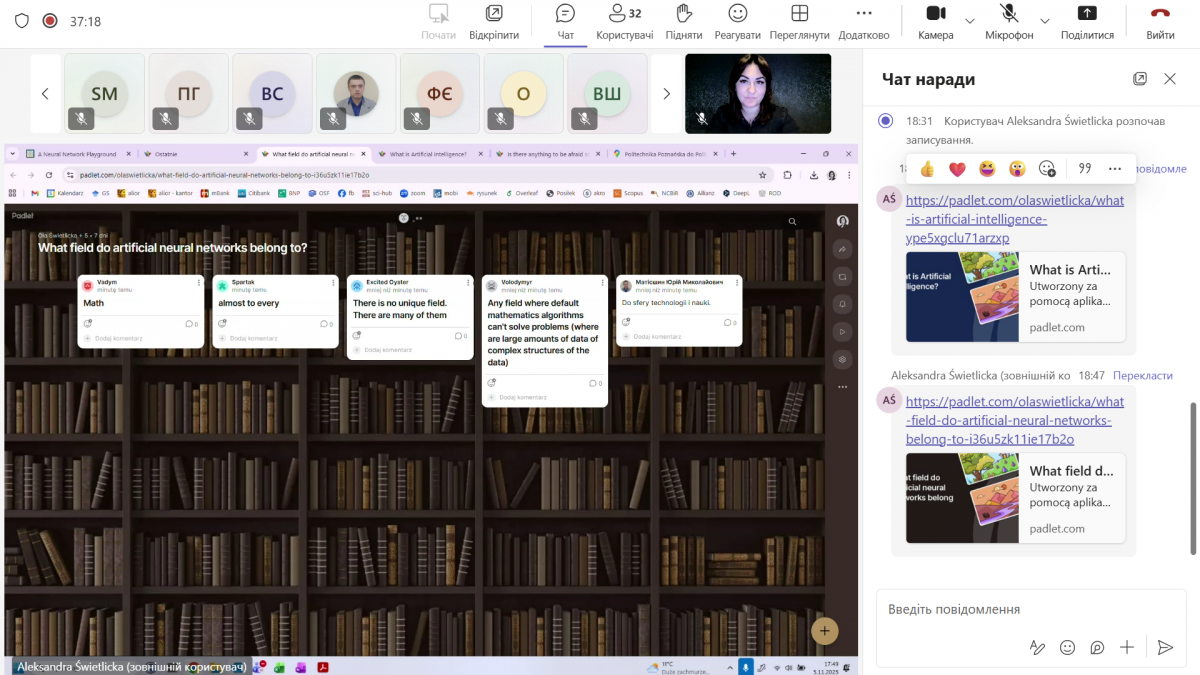Click the emoji picker in message box
The height and width of the screenshot is (675, 1200).
coord(1067,647)
